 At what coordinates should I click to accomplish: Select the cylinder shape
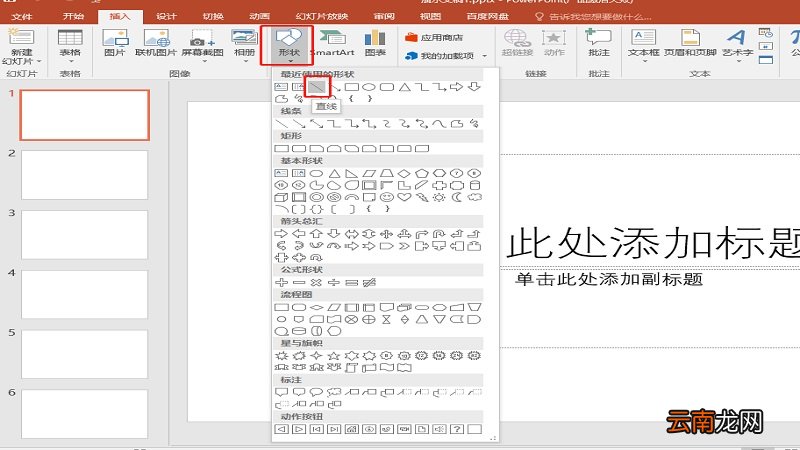click(x=474, y=185)
